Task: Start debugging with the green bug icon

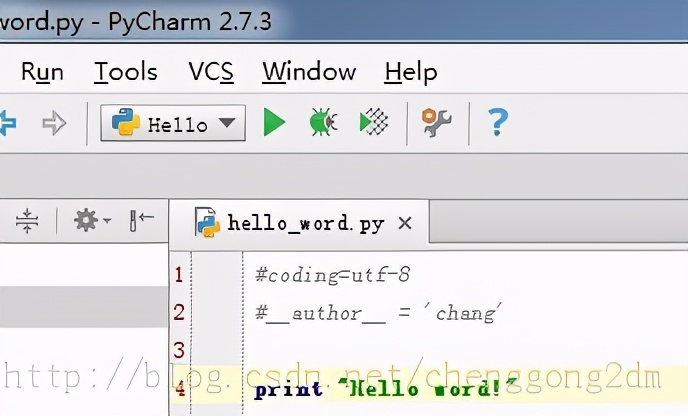Action: (323, 122)
